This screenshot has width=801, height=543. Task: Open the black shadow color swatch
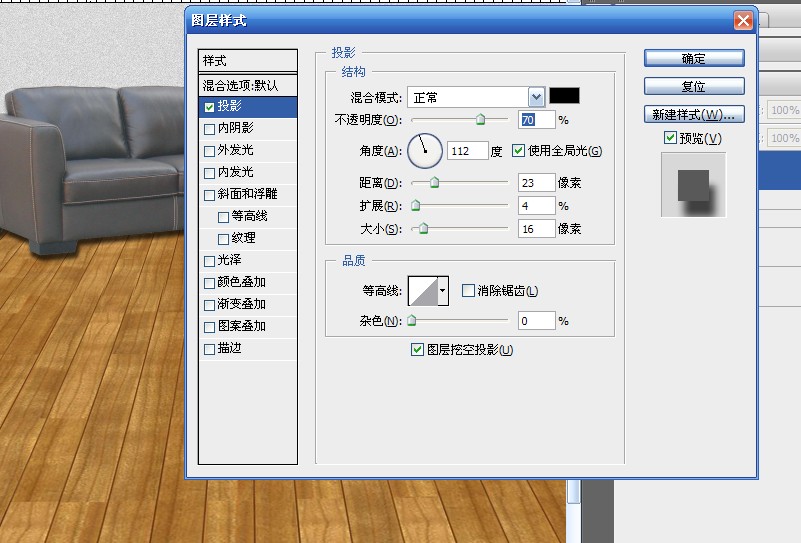(x=564, y=96)
